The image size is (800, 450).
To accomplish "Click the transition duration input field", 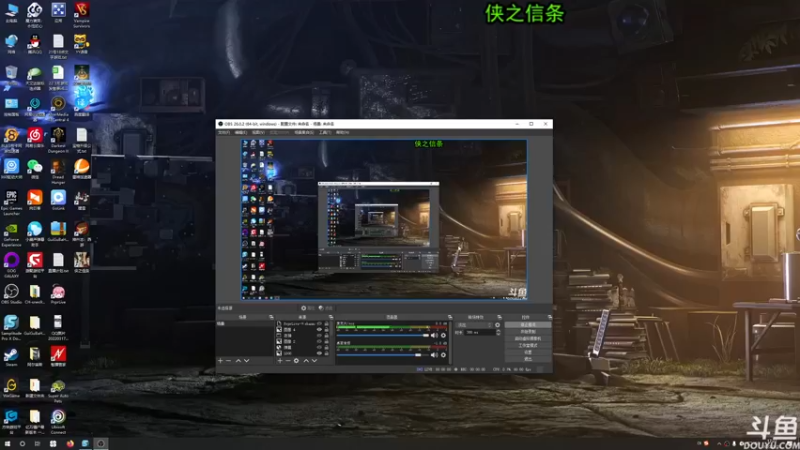I will point(480,332).
